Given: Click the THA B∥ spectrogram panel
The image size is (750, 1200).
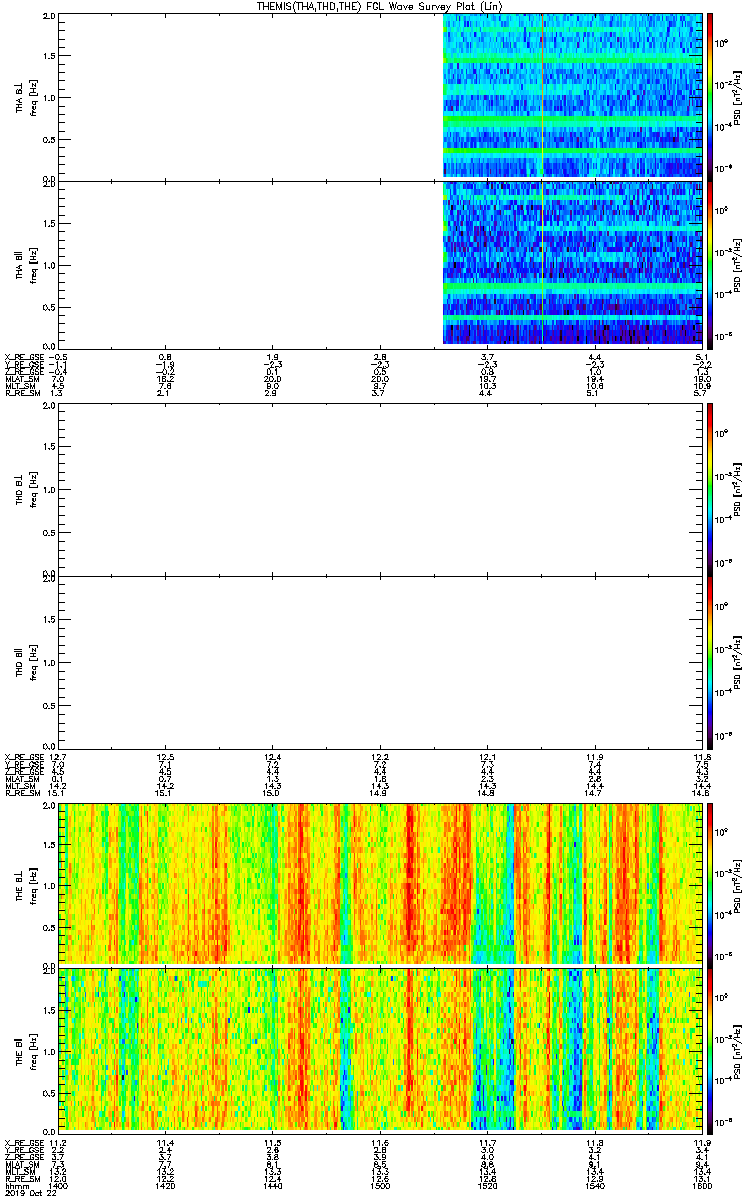Looking at the screenshot, I should (380, 265).
